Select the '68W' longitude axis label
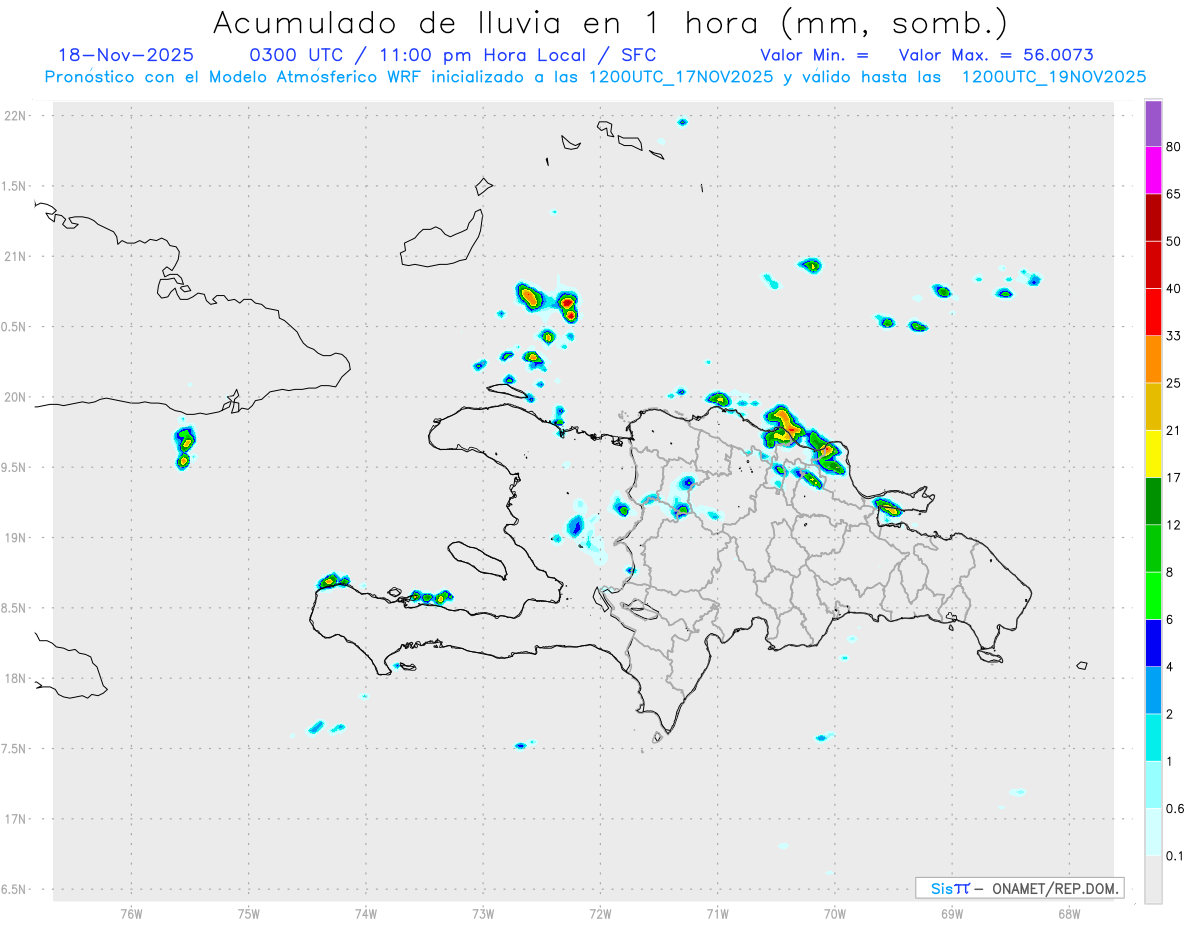Viewport: 1200px width, 927px height. (x=1068, y=912)
